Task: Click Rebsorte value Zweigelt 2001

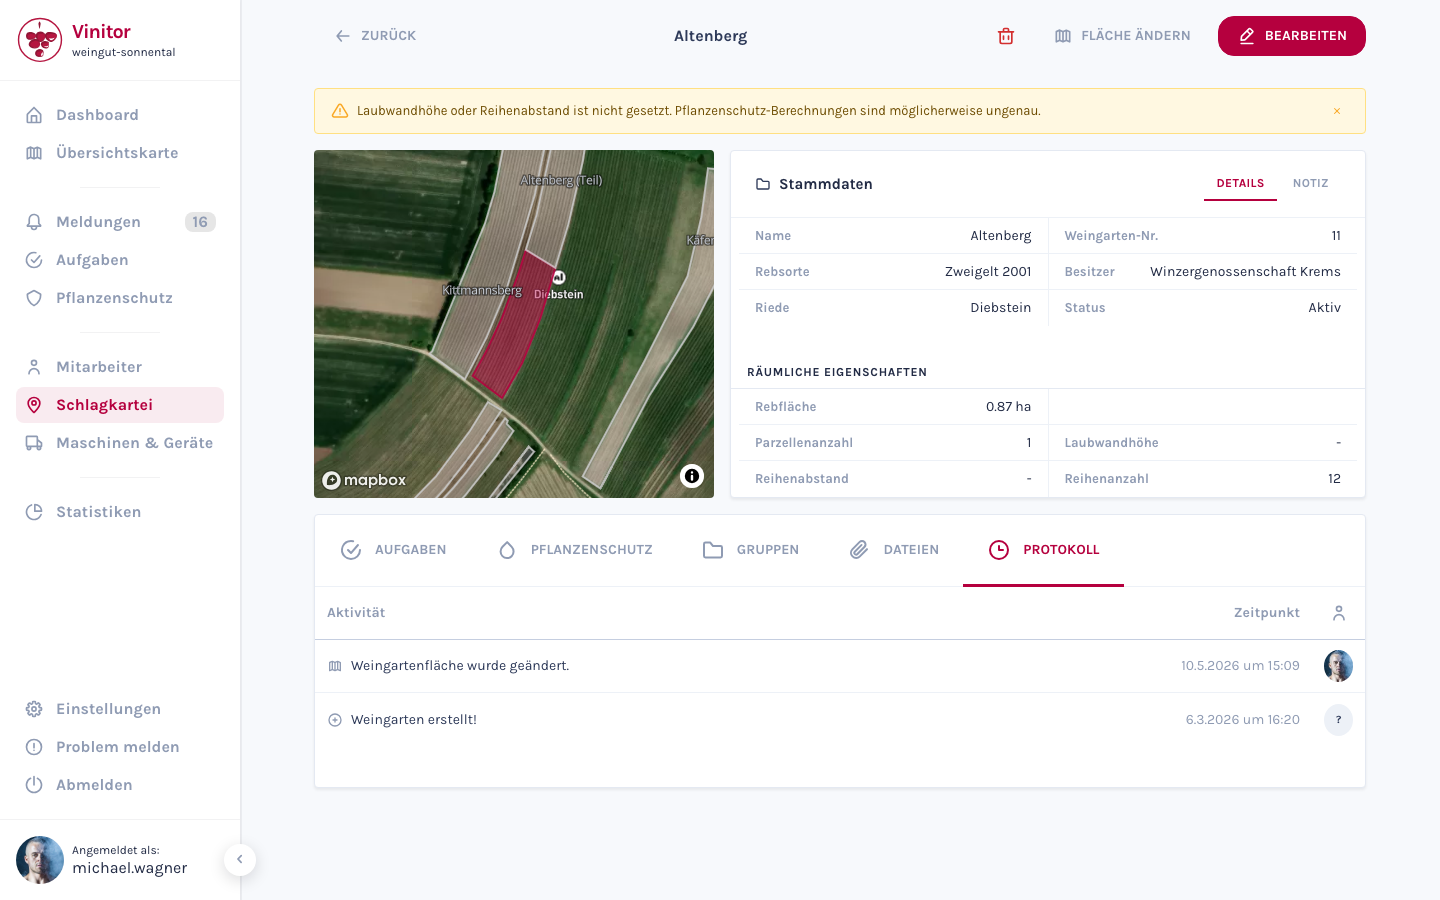Action: (x=988, y=272)
